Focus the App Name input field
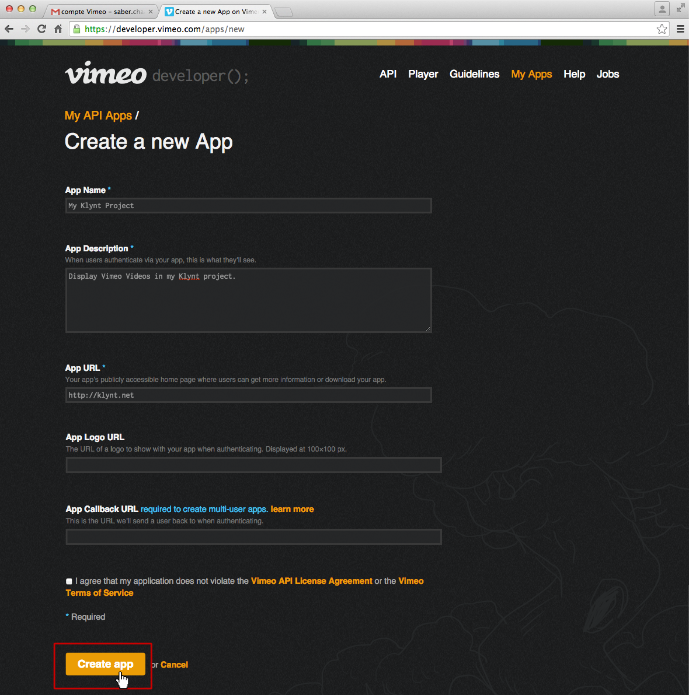This screenshot has width=689, height=695. coord(248,206)
